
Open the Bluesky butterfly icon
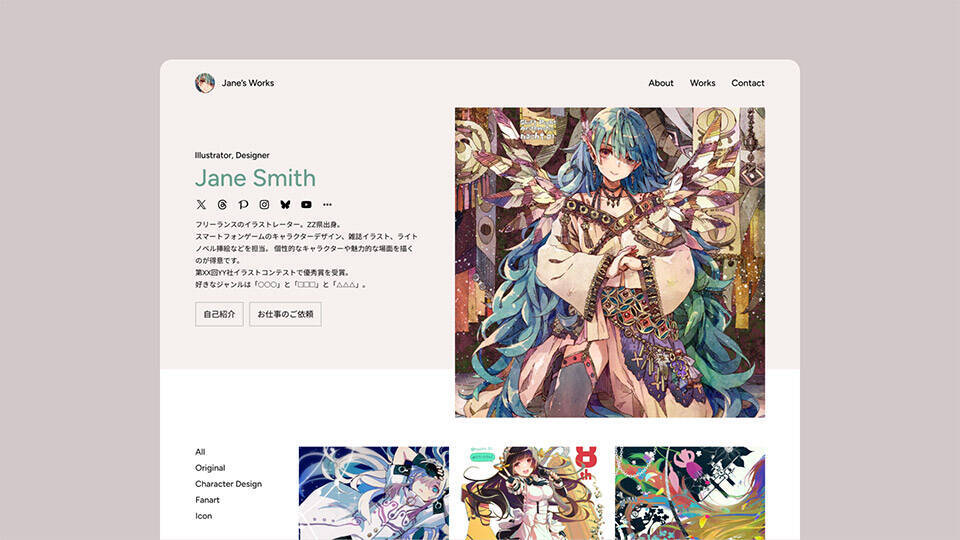(285, 204)
